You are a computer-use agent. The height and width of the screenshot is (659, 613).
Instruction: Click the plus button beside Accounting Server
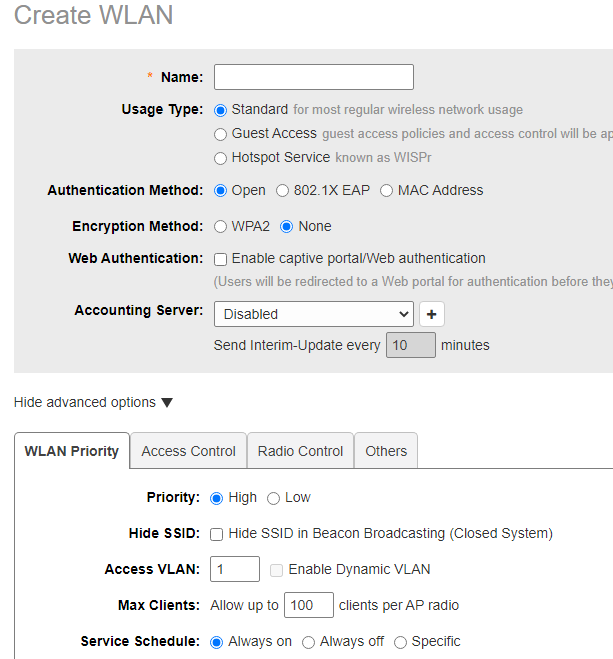coord(431,314)
